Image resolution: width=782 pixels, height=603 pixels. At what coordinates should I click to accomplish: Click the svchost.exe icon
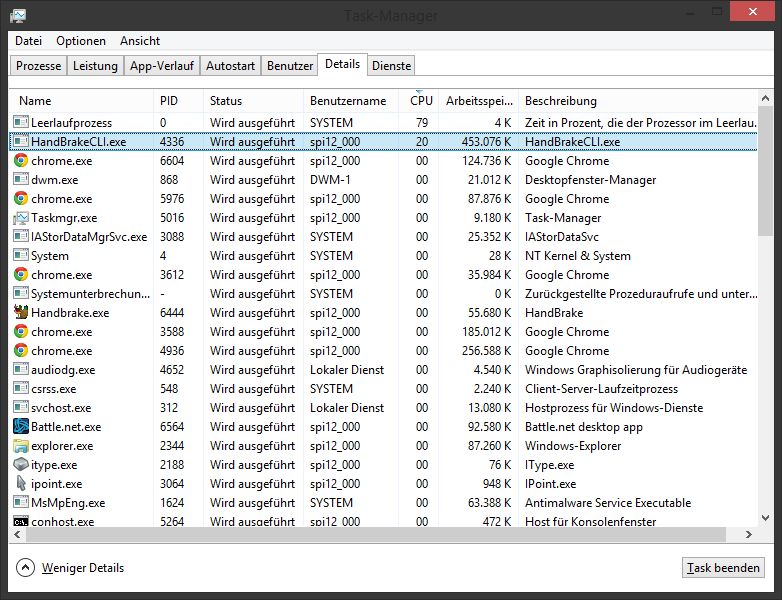tap(21, 407)
